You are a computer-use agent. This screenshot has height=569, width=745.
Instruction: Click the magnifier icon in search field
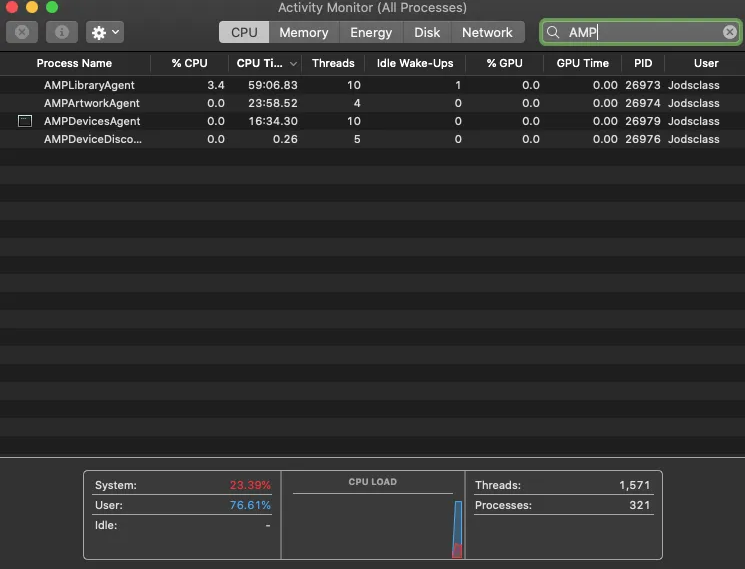(553, 32)
